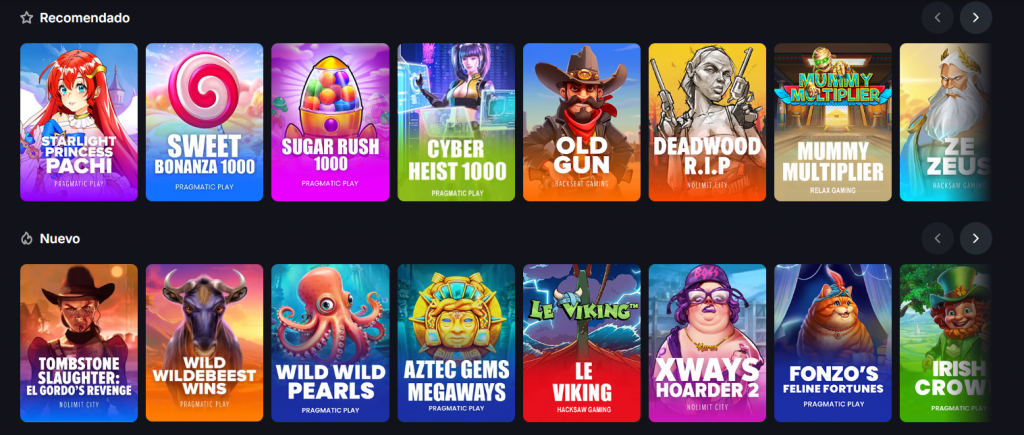Open Cyber Heist 1000 slot

(456, 122)
